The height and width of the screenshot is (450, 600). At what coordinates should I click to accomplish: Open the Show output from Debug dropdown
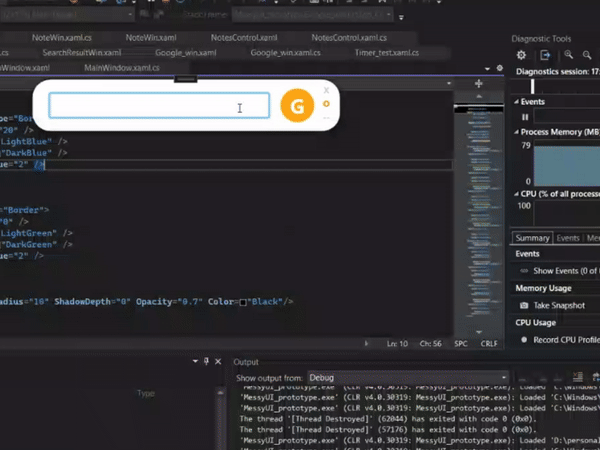point(408,378)
